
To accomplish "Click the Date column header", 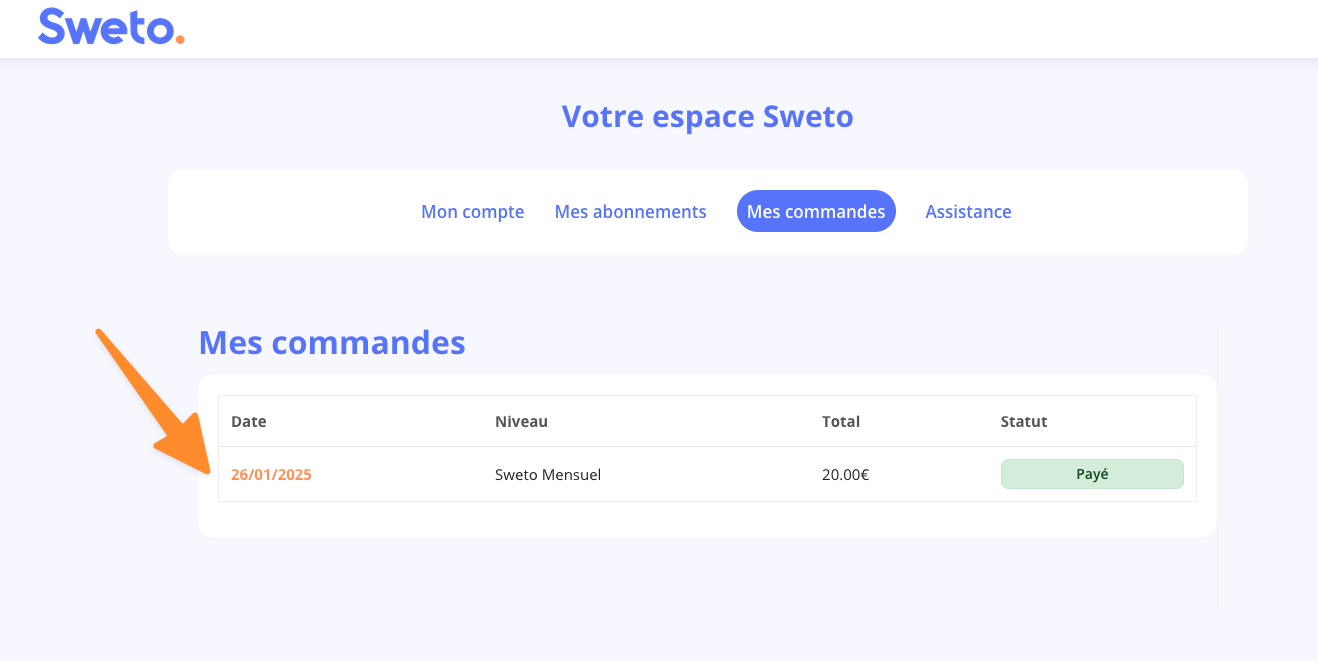I will coord(249,422).
